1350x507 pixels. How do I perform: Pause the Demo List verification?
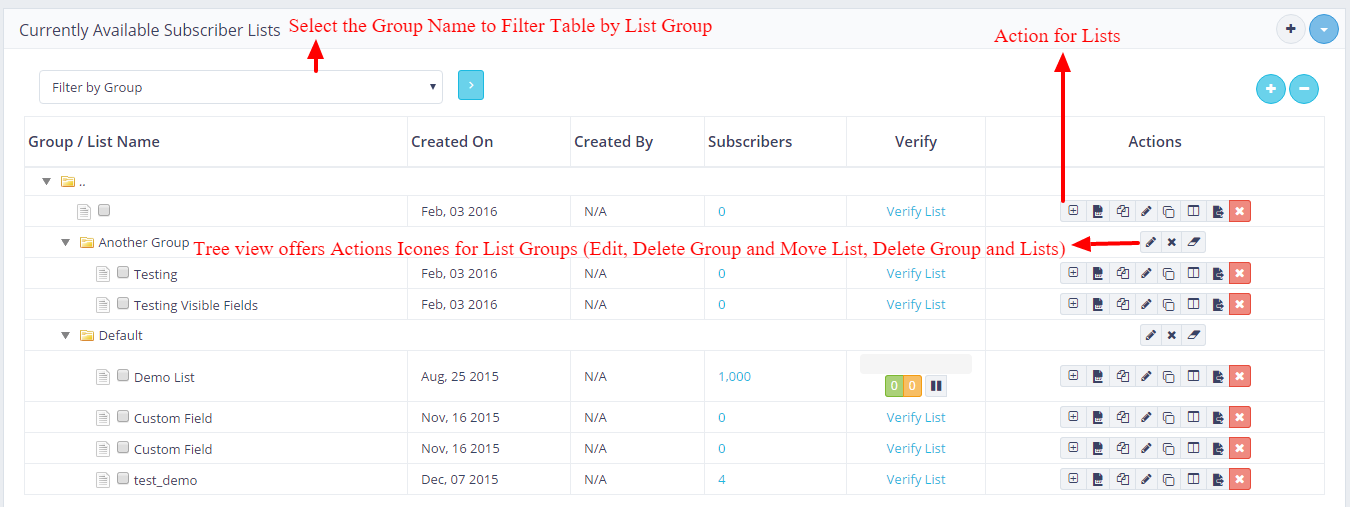[x=936, y=386]
